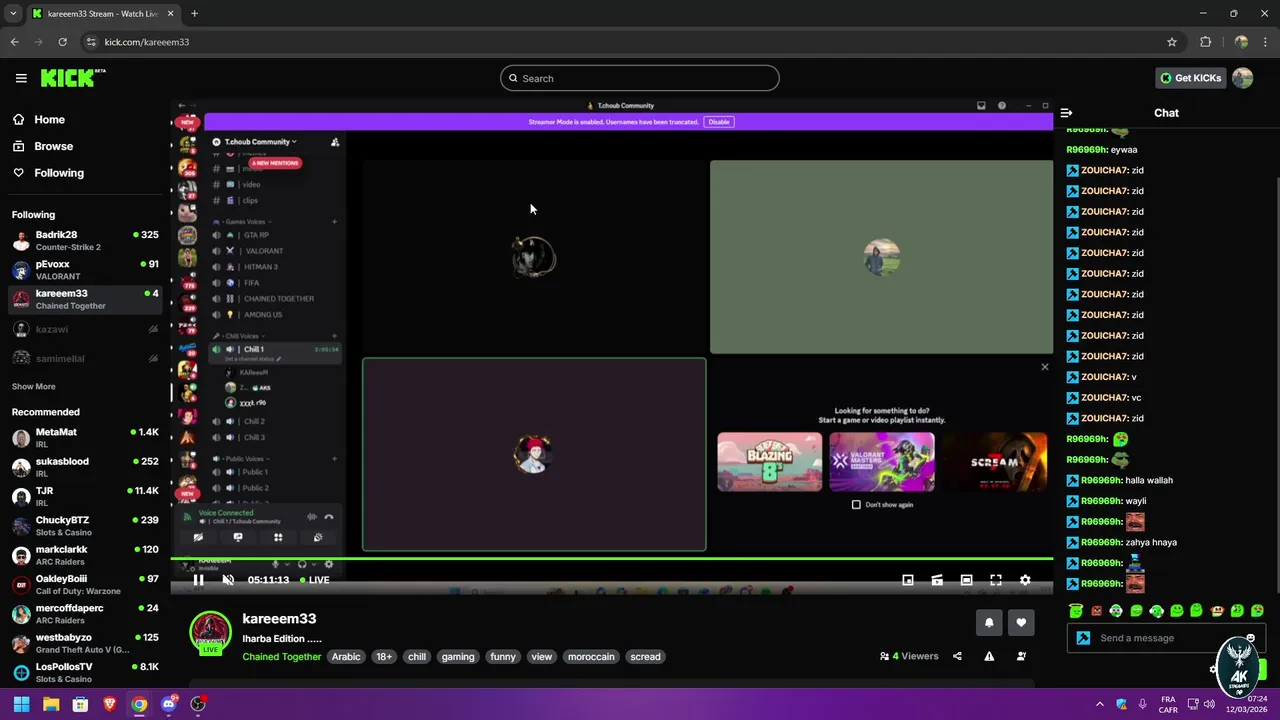1280x720 pixels.
Task: Toggle fullscreen on the player
Action: pyautogui.click(x=996, y=580)
